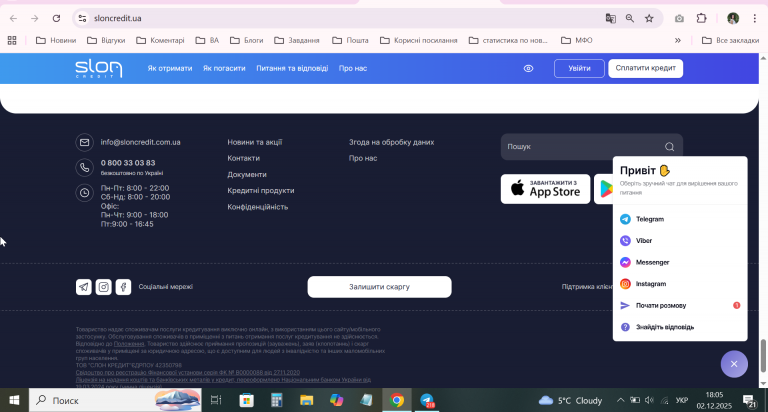Click the page vertical scrollbar thumb
Screen dimensions: 768x412
pyautogui.click(x=763, y=356)
